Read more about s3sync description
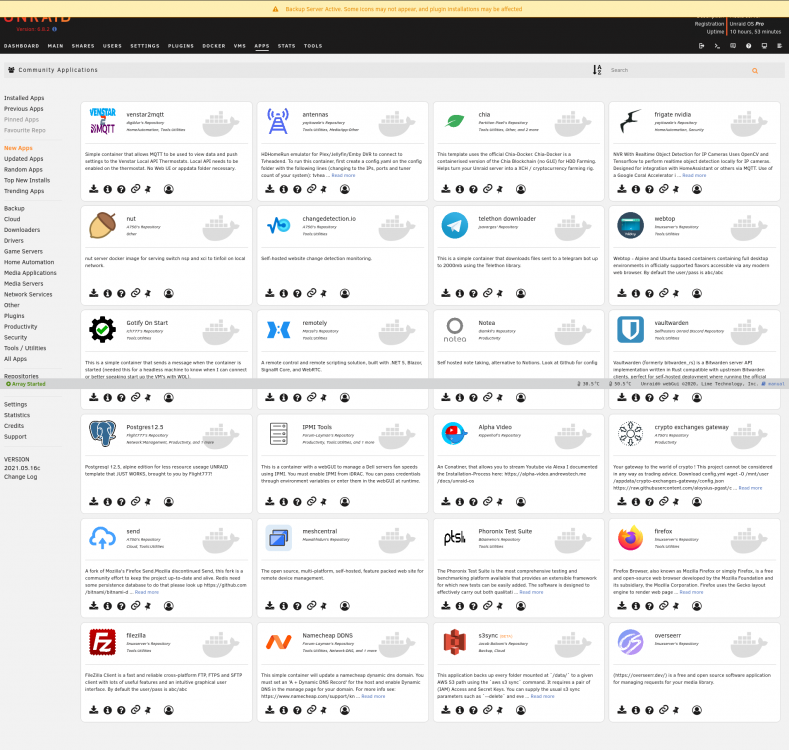 pyautogui.click(x=542, y=696)
